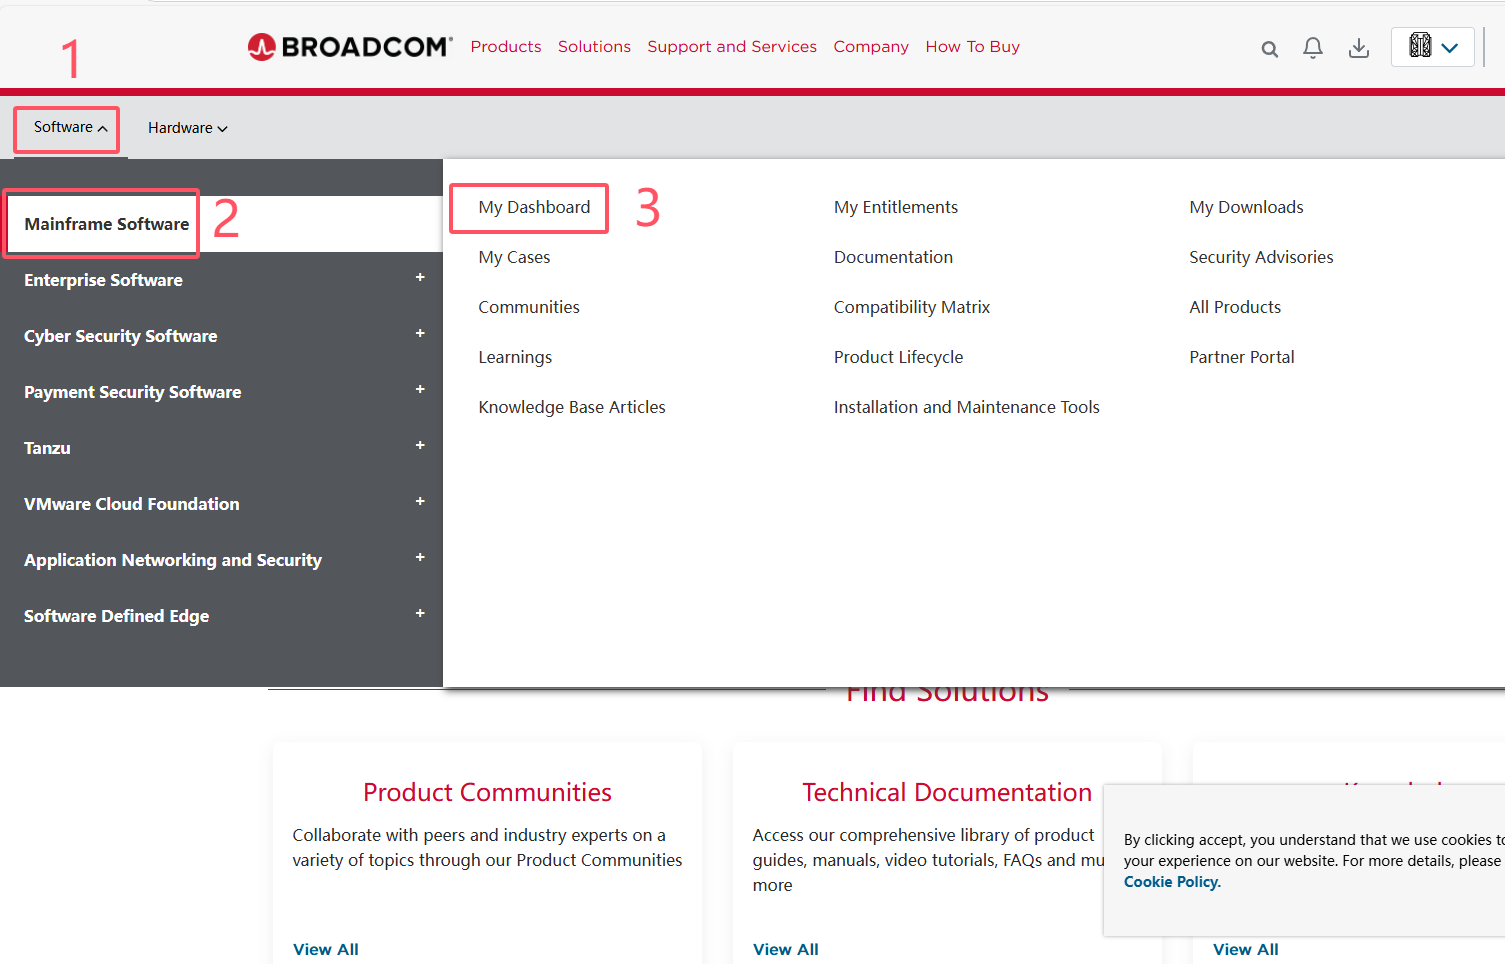Expand the Hardware menu
This screenshot has height=964, width=1505.
[188, 128]
